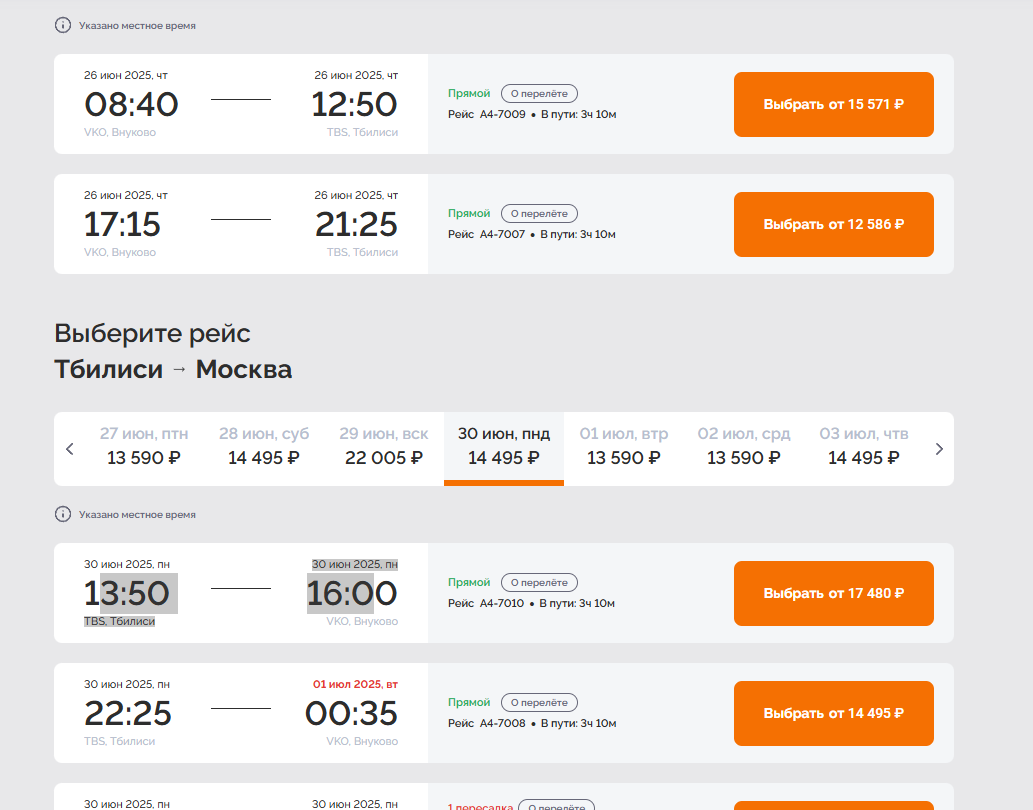Switch to 02 июл, срд date
Screen dimensions: 1033x810
click(744, 446)
